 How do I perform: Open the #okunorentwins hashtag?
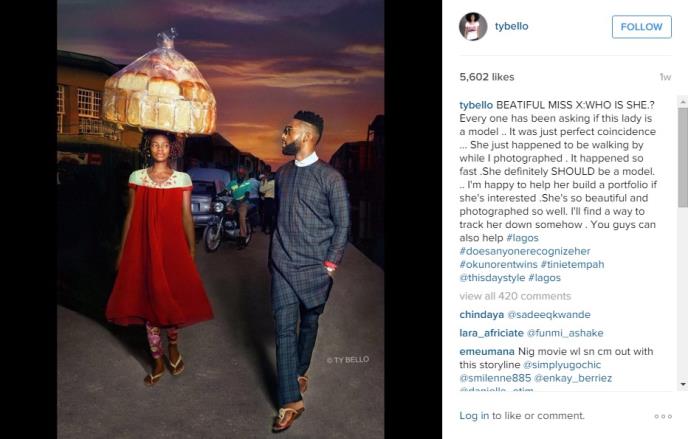click(498, 264)
